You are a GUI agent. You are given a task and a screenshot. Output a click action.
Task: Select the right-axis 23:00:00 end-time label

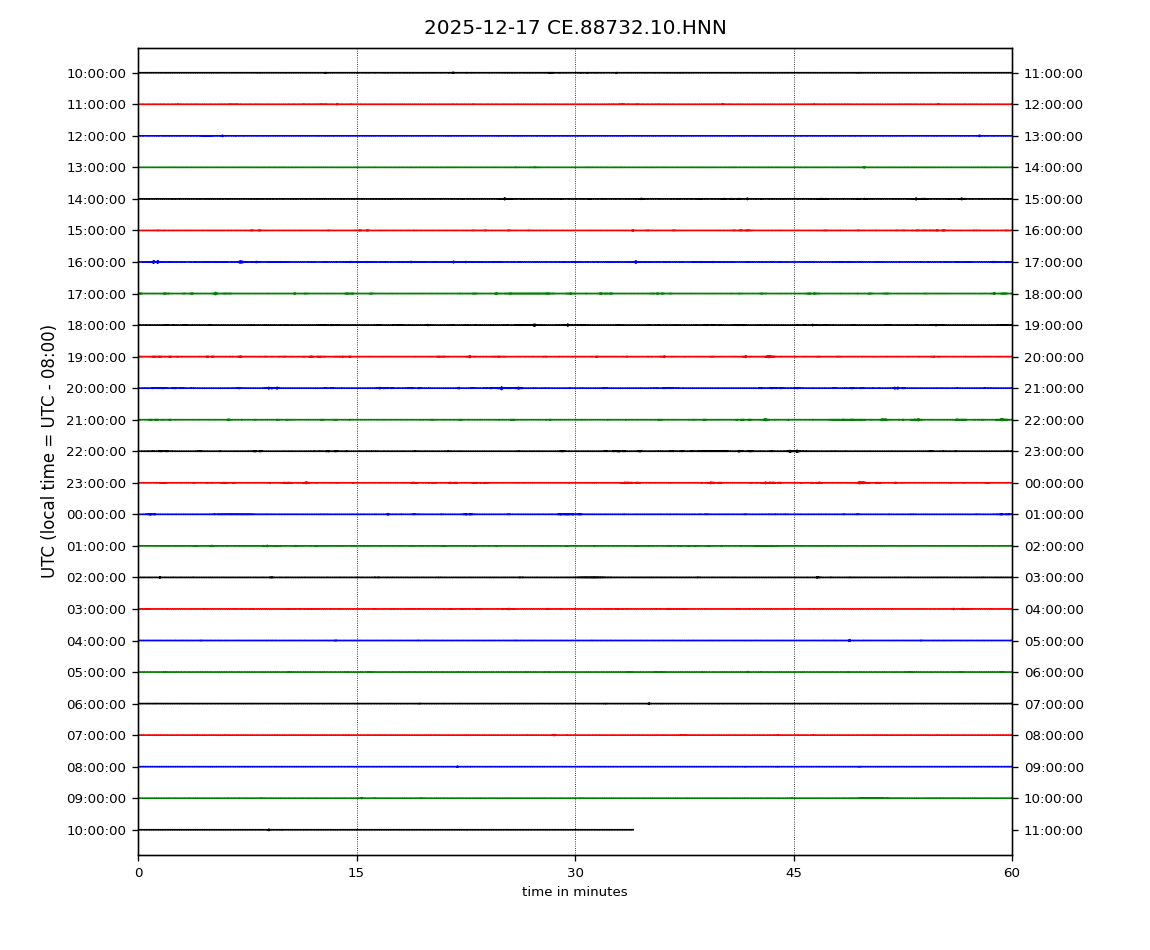tap(1053, 452)
